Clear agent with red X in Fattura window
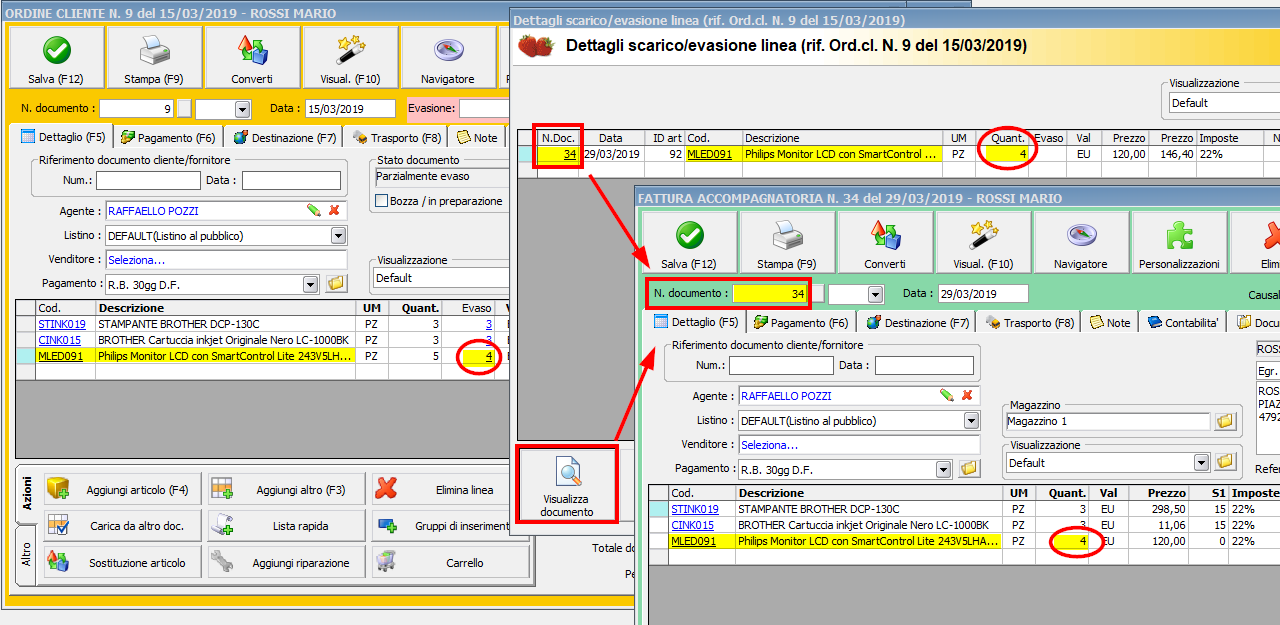The width and height of the screenshot is (1280, 625). [967, 396]
